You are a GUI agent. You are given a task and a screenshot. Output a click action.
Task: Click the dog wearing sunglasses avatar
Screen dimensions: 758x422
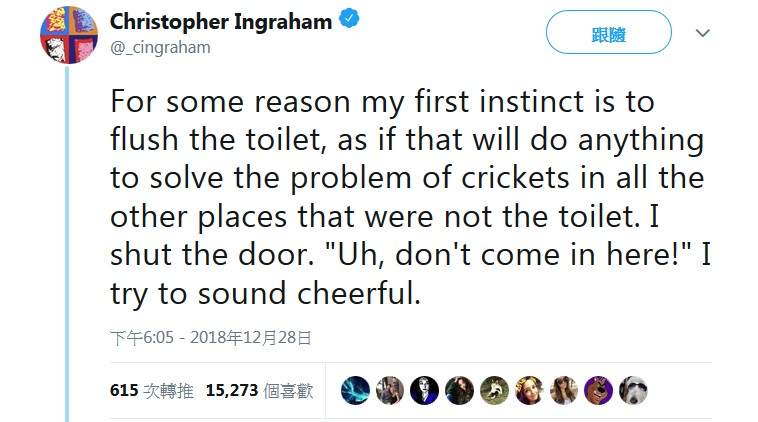pyautogui.click(x=633, y=390)
